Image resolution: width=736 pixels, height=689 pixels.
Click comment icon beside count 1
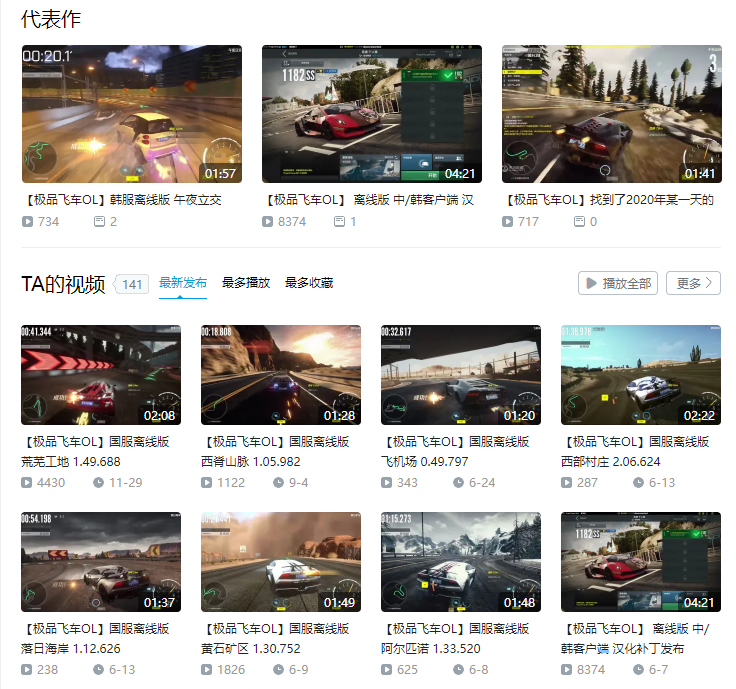click(339, 222)
